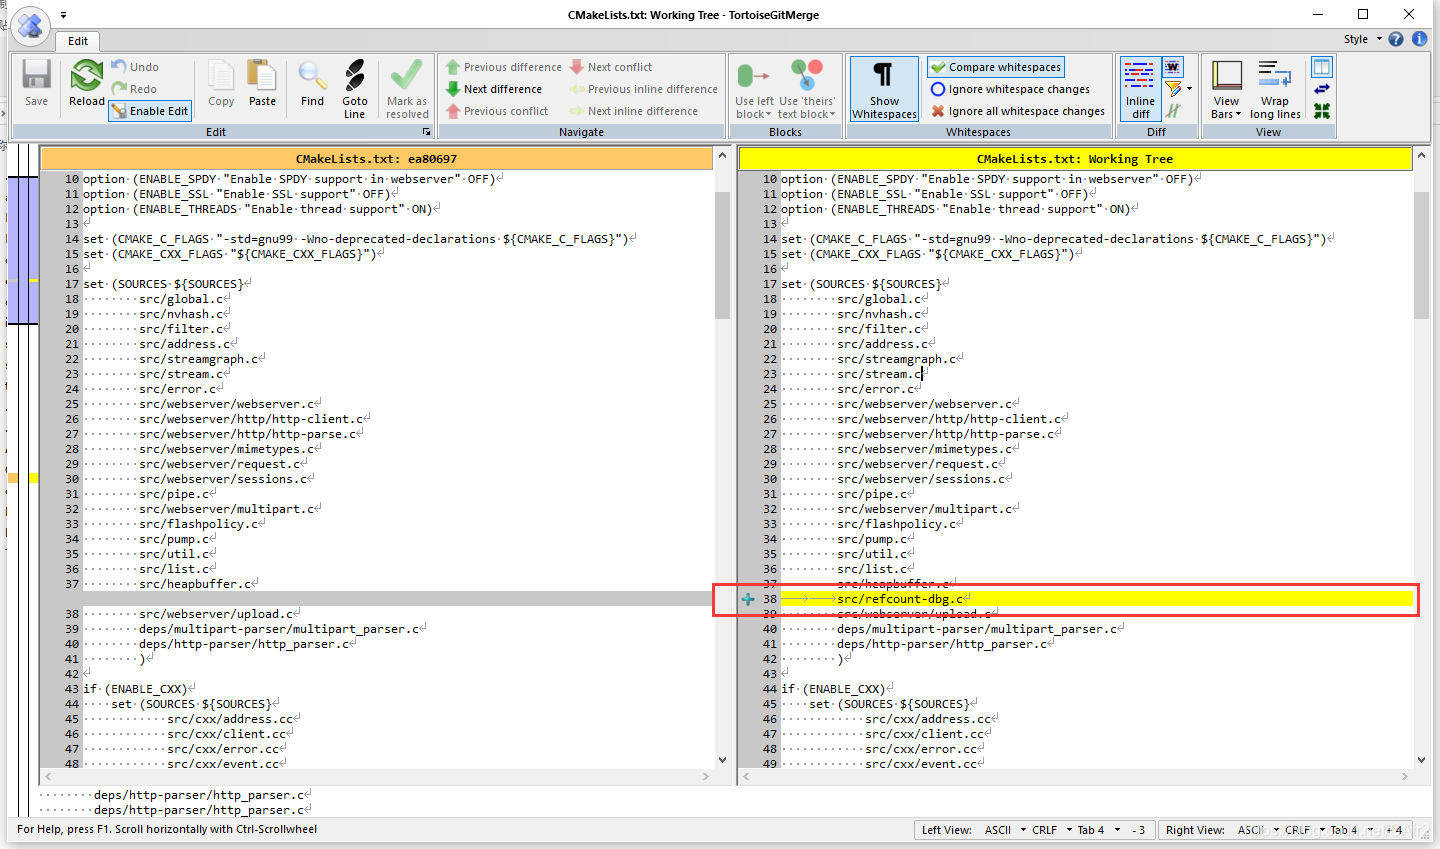Click the Use left block icon
The width and height of the screenshot is (1440, 849).
753,76
